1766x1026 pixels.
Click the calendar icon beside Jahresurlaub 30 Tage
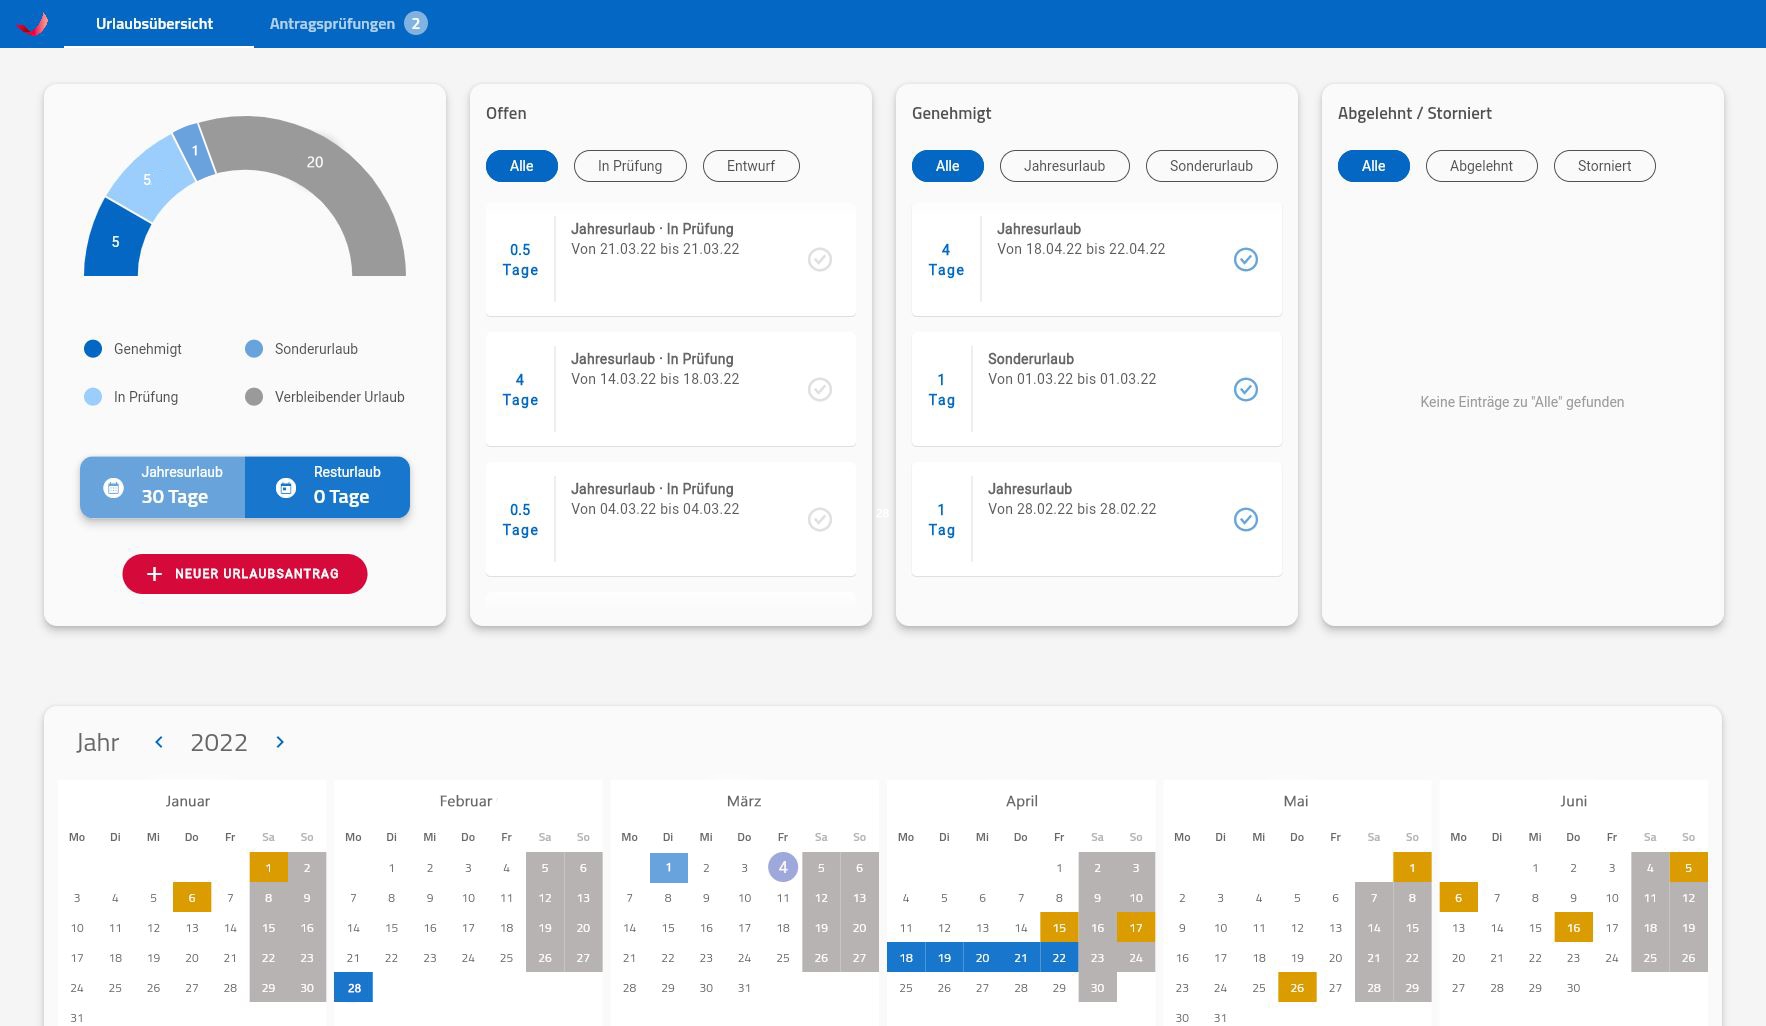114,488
